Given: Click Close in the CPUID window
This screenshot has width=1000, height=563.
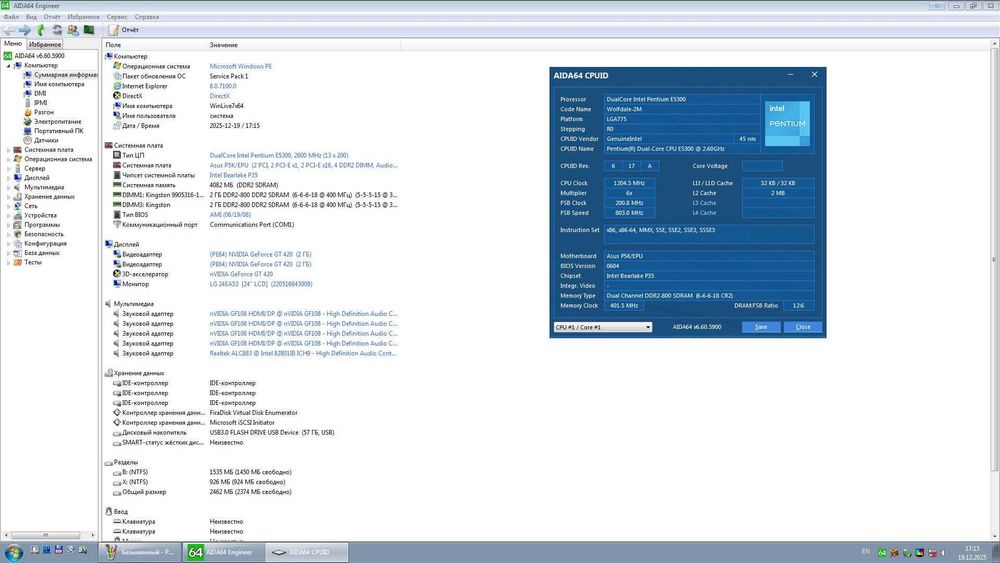Looking at the screenshot, I should tap(803, 327).
